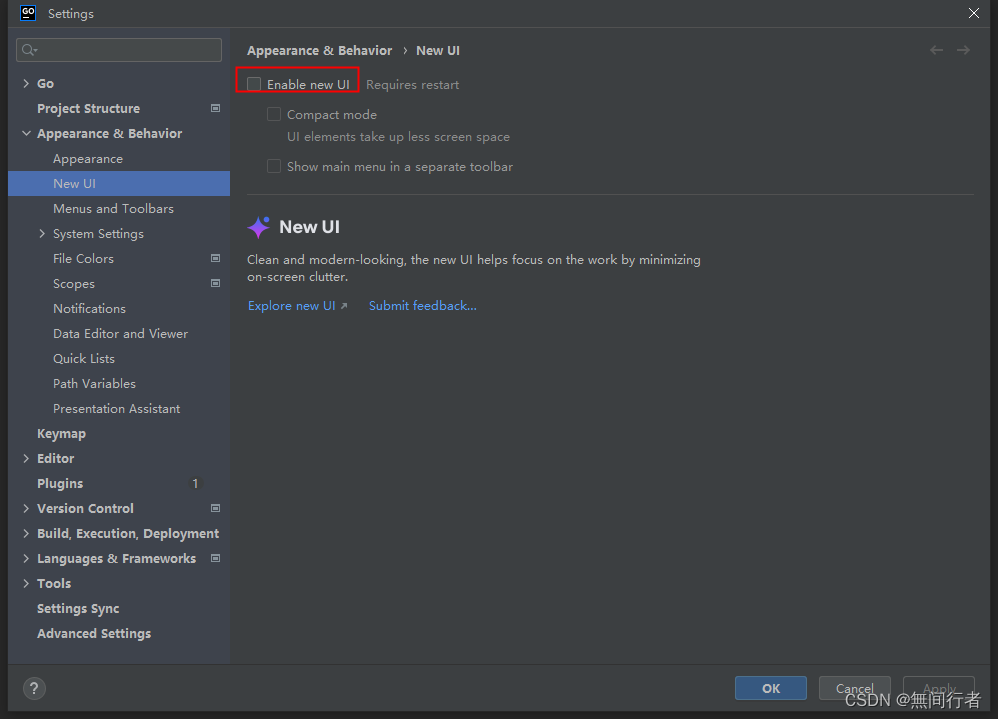Image resolution: width=998 pixels, height=719 pixels.
Task: Click the Apply button
Action: pos(939,688)
